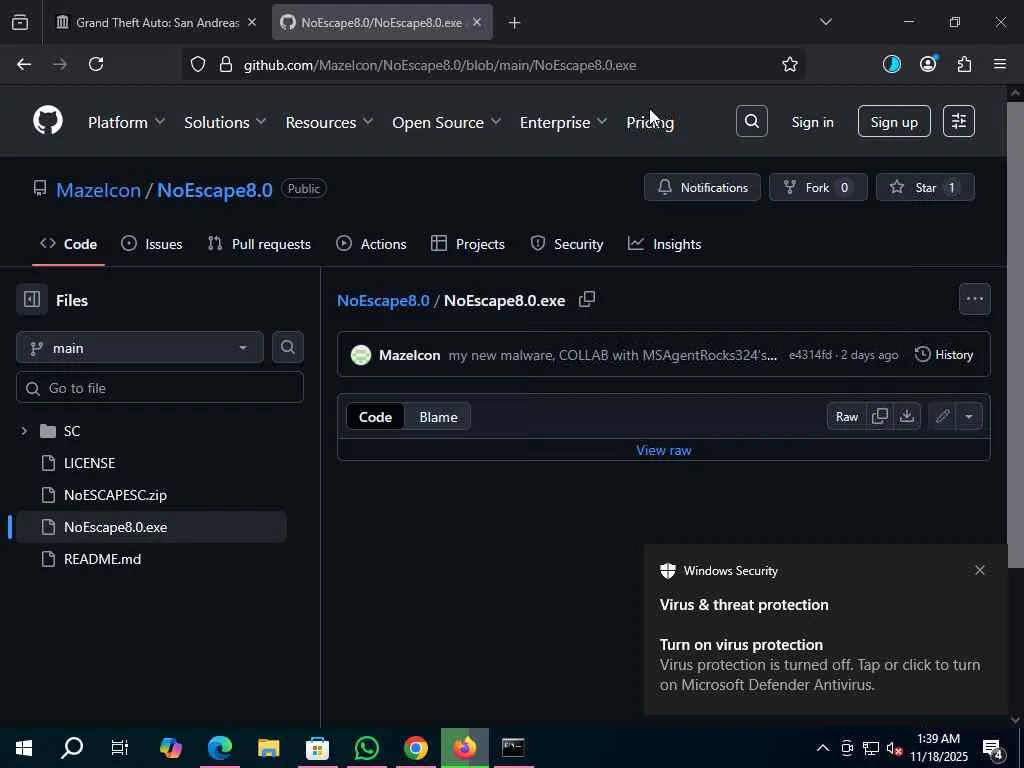This screenshot has height=768, width=1024.
Task: Open the appearance settings sliders icon
Action: coord(959,121)
